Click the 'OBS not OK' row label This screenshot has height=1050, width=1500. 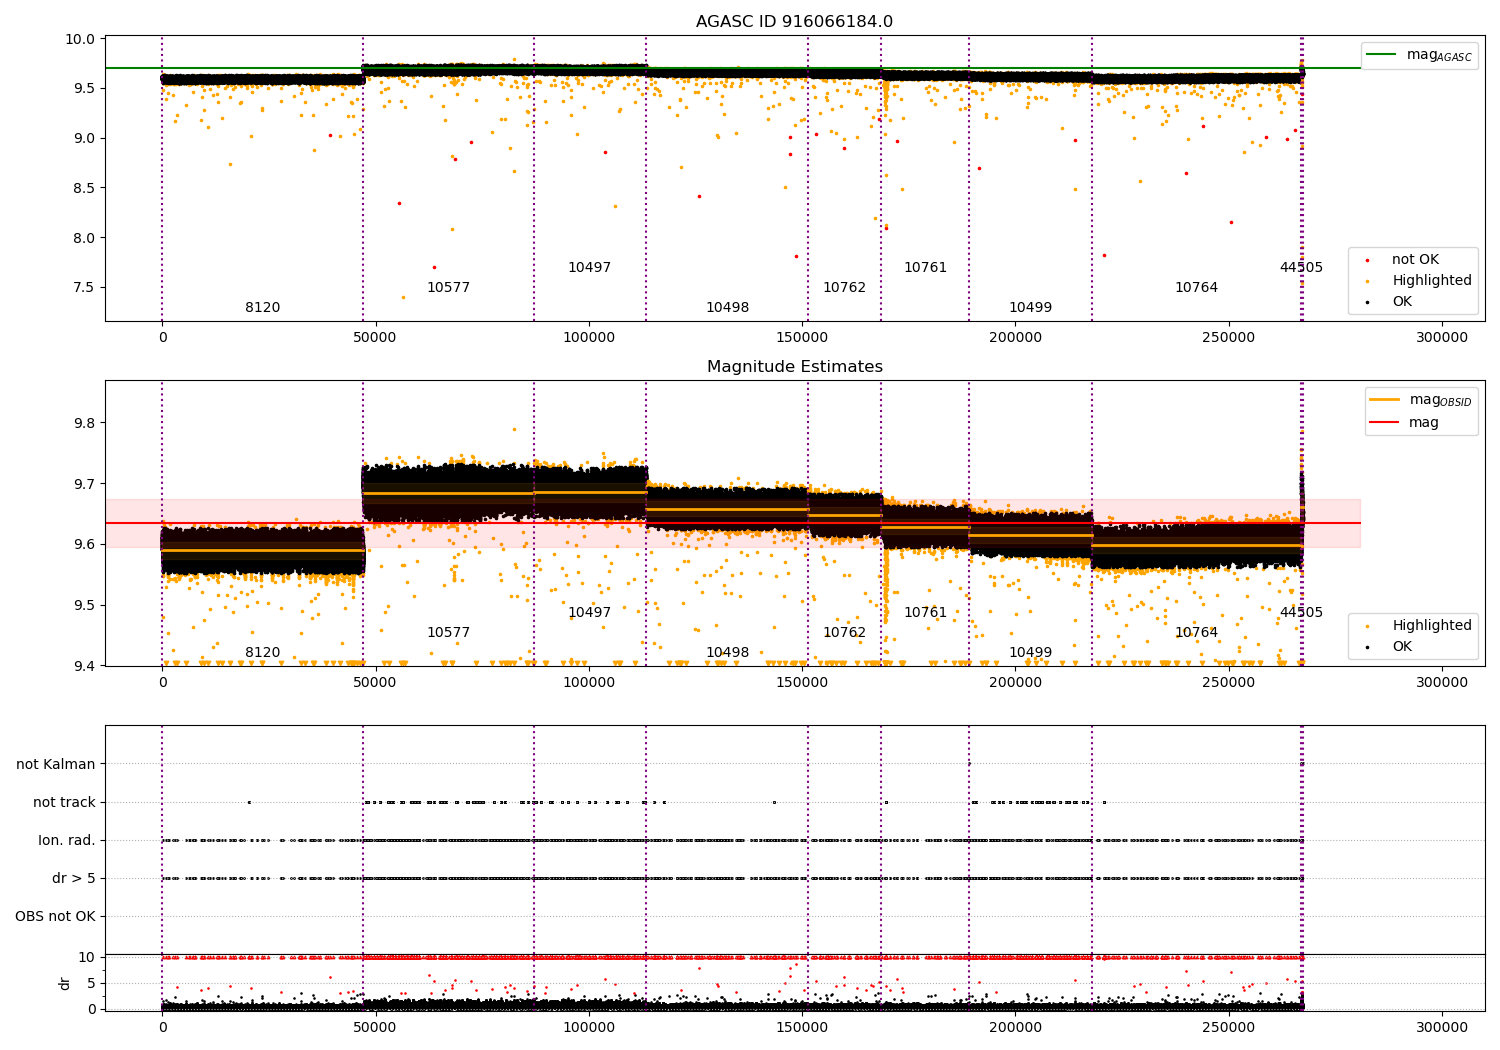pos(56,916)
